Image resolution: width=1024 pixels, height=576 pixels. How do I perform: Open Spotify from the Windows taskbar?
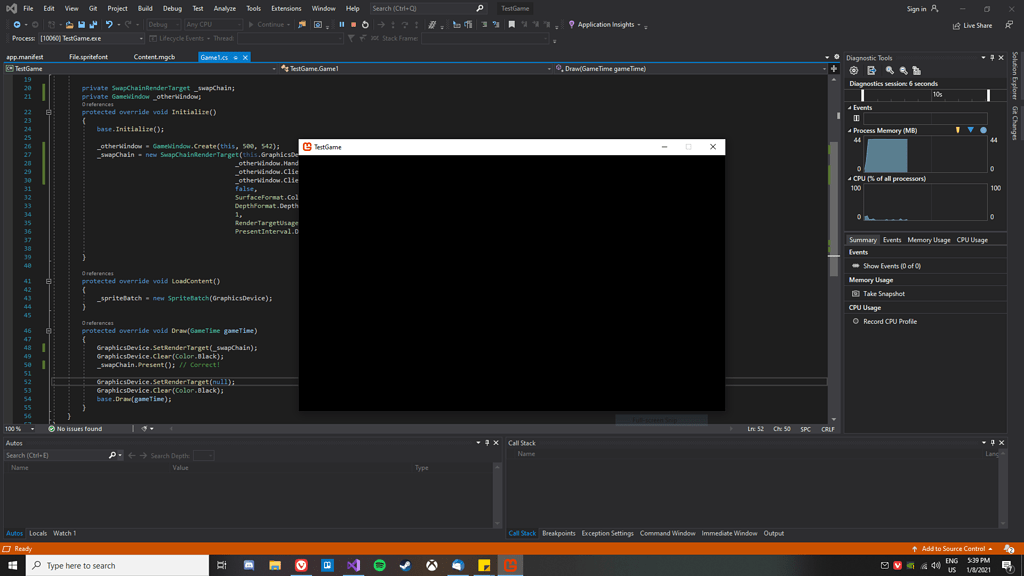click(x=379, y=565)
